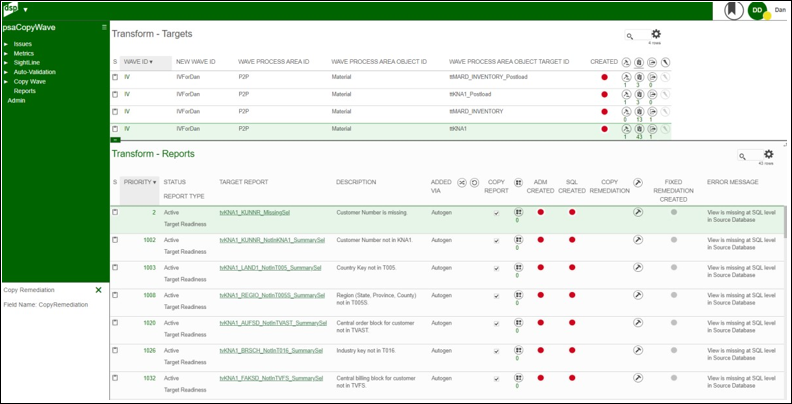Click hammer icon for tvKNA1_KUNNR_MissingSel row
This screenshot has width=792, height=404.
[638, 213]
